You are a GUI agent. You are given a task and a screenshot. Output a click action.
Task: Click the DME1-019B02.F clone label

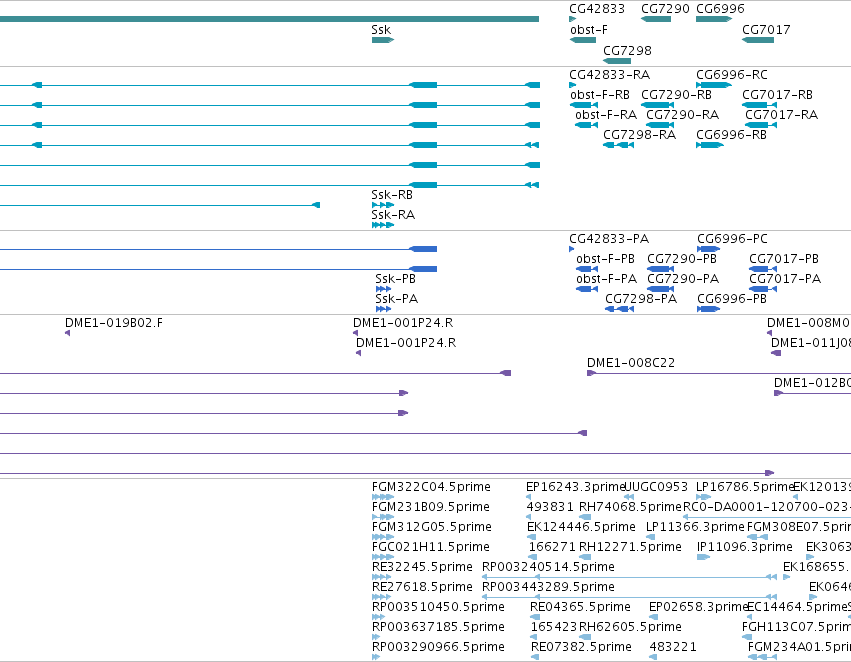click(113, 323)
